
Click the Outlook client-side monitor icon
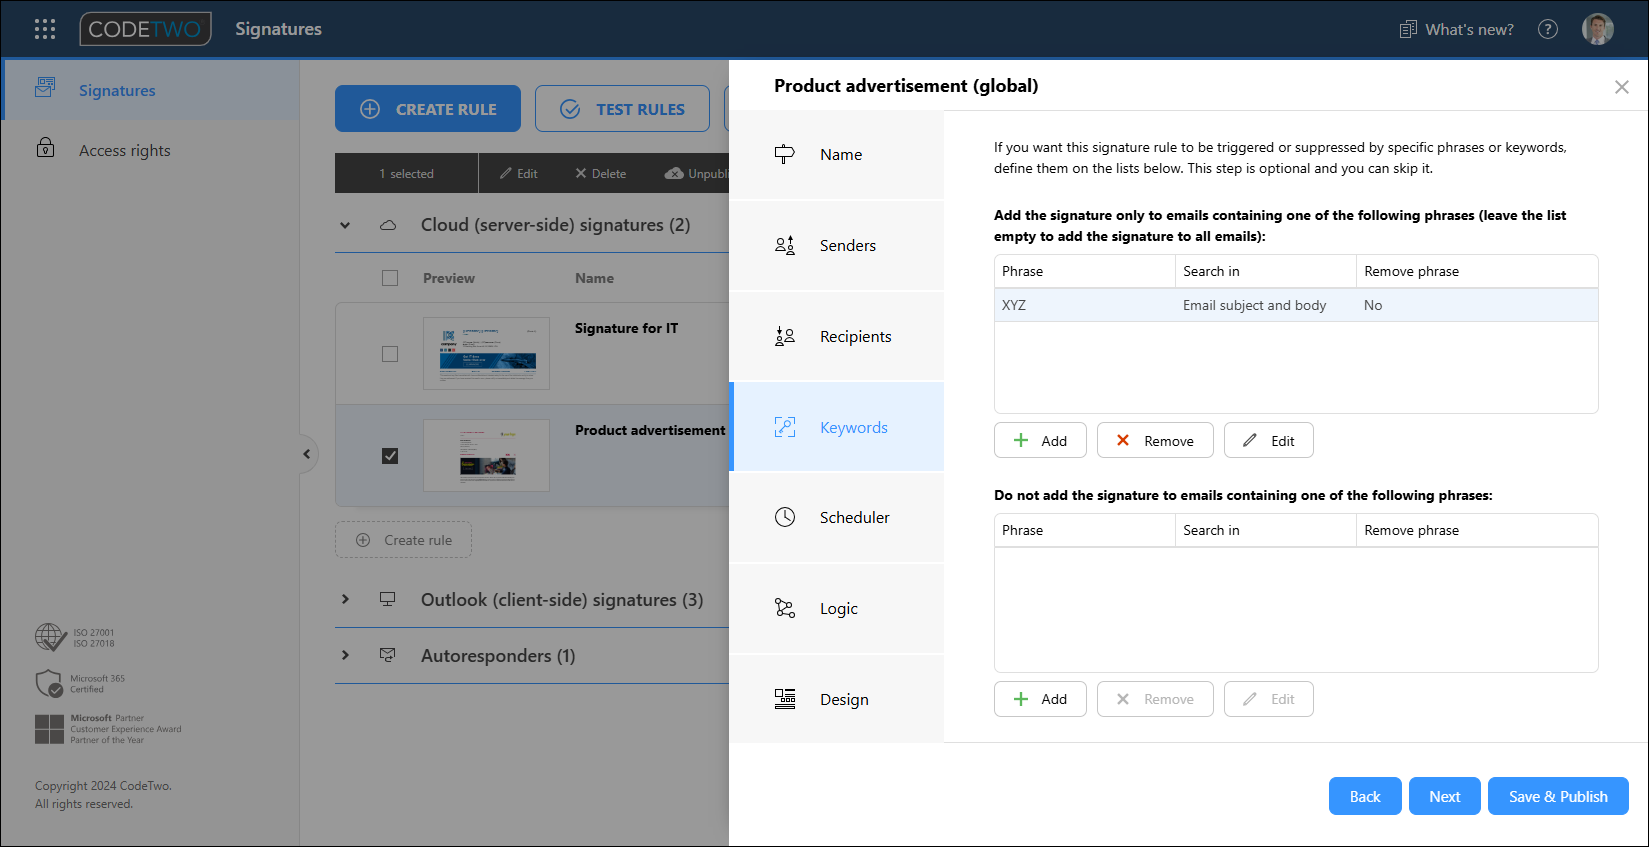(388, 599)
